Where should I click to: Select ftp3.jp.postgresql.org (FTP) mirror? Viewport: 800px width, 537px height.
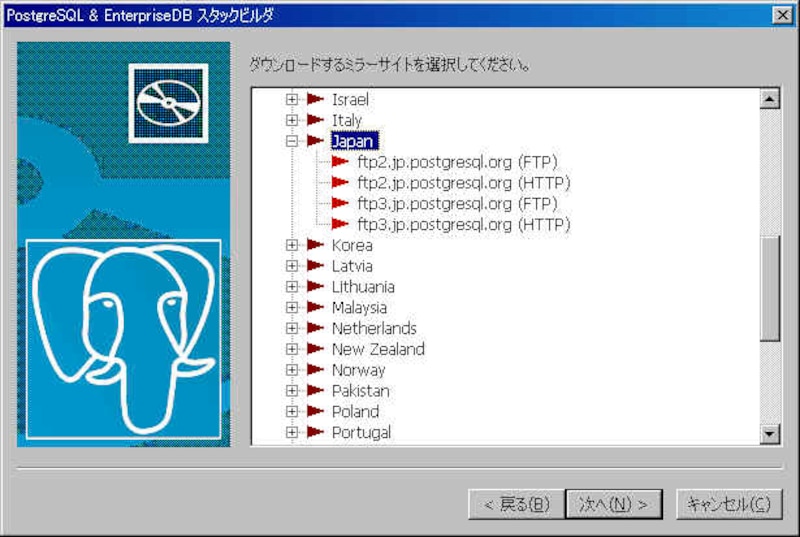(456, 204)
